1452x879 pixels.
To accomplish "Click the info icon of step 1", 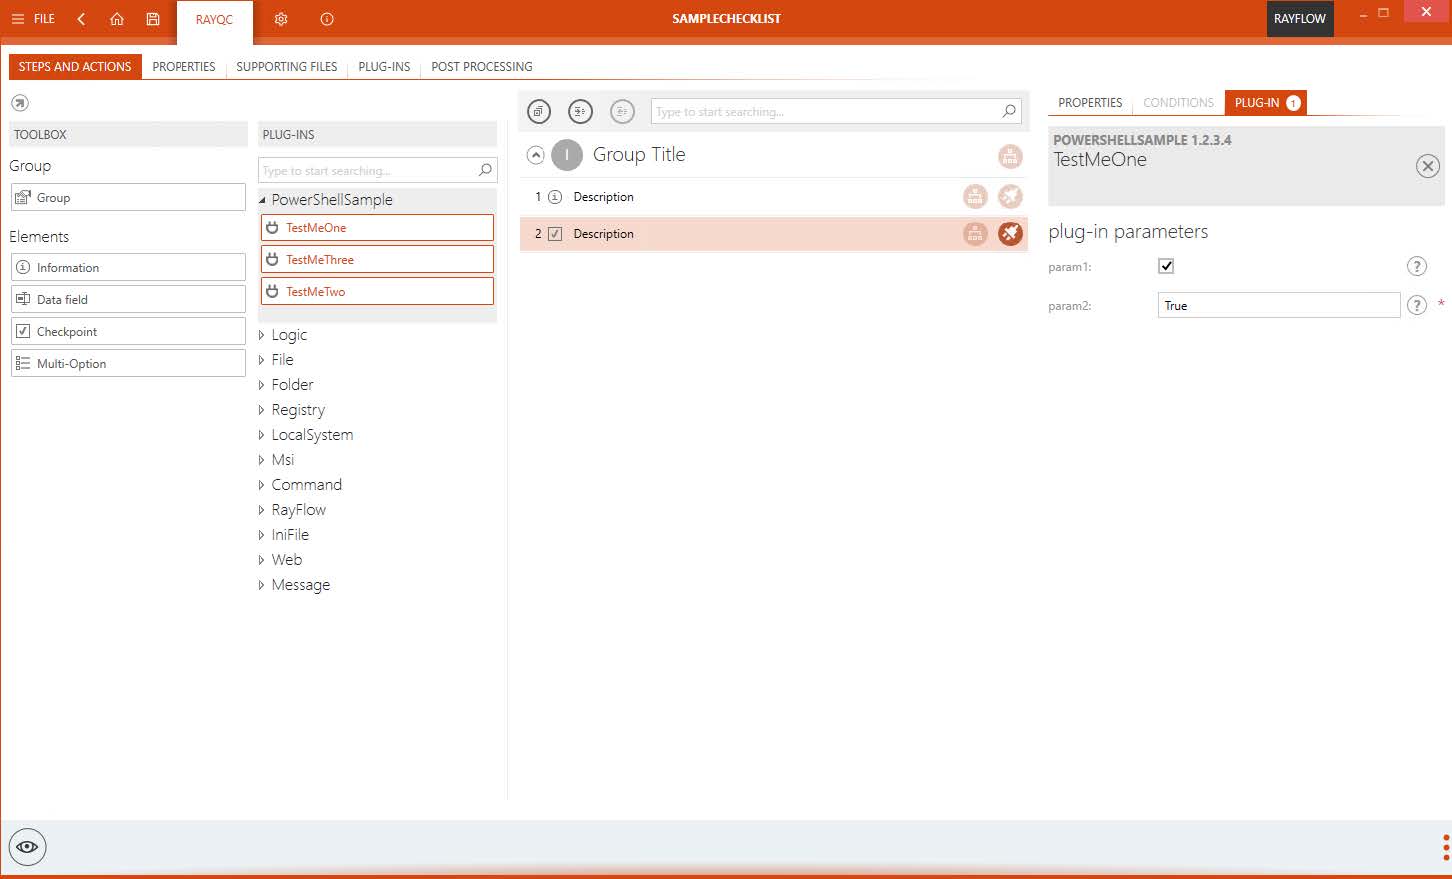I will point(555,197).
